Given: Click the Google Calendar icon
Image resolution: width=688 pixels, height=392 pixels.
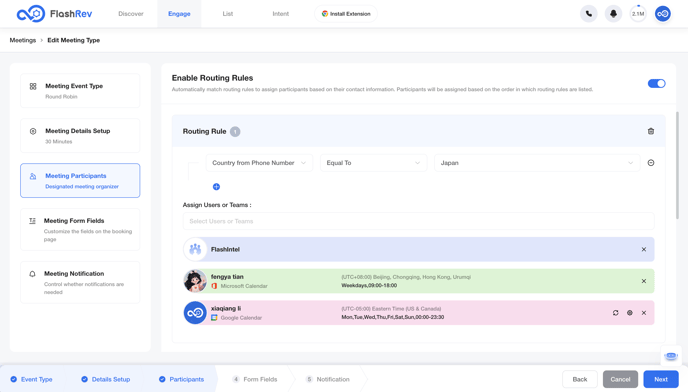Looking at the screenshot, I should pos(214,317).
